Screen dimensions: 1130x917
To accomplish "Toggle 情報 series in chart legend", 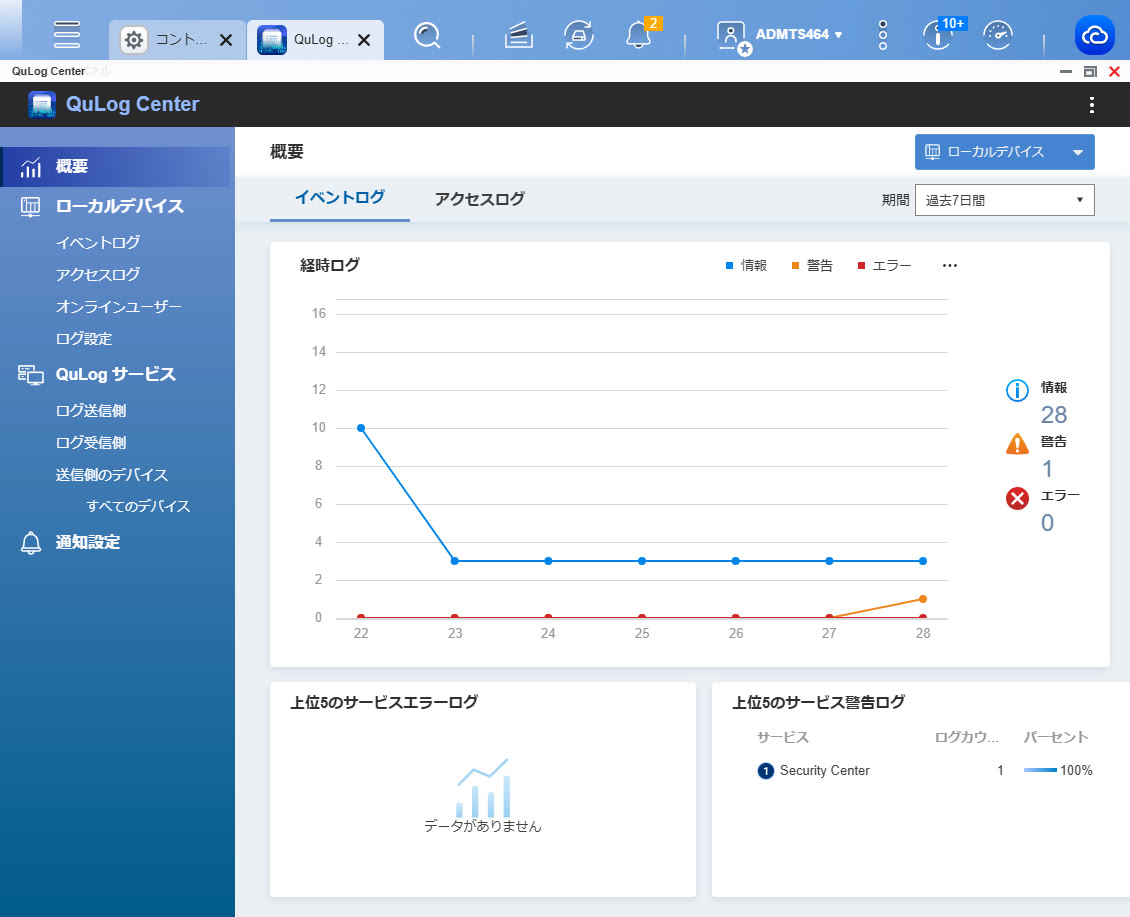I will [x=747, y=265].
